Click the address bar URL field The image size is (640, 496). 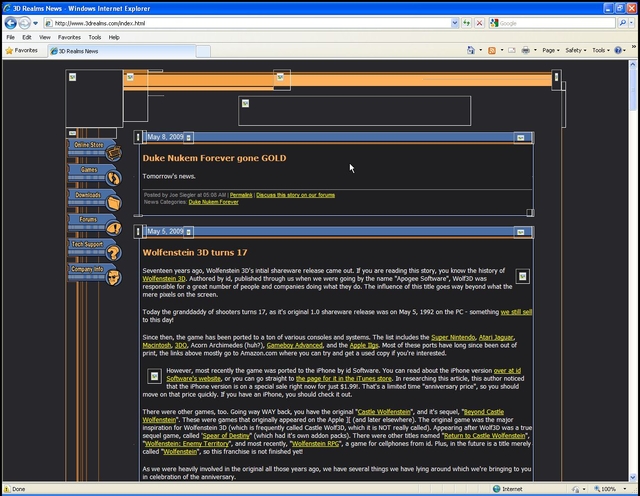(247, 23)
